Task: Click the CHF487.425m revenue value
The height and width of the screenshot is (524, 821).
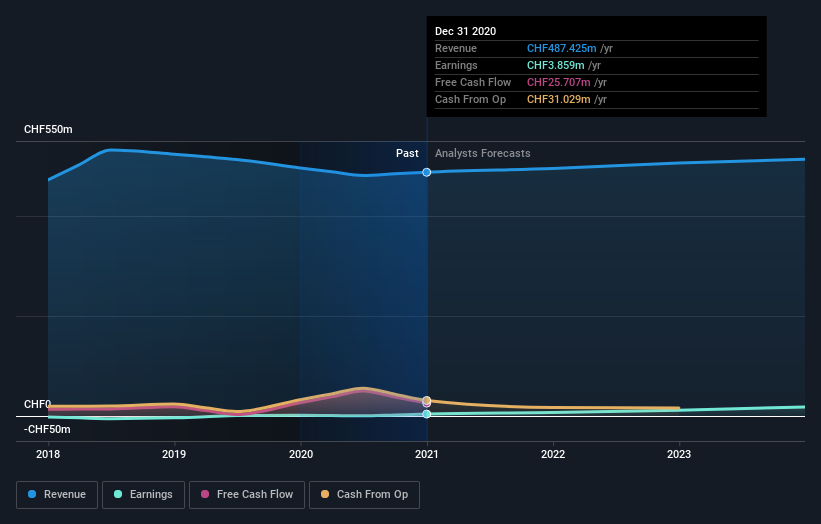Action: (x=561, y=48)
